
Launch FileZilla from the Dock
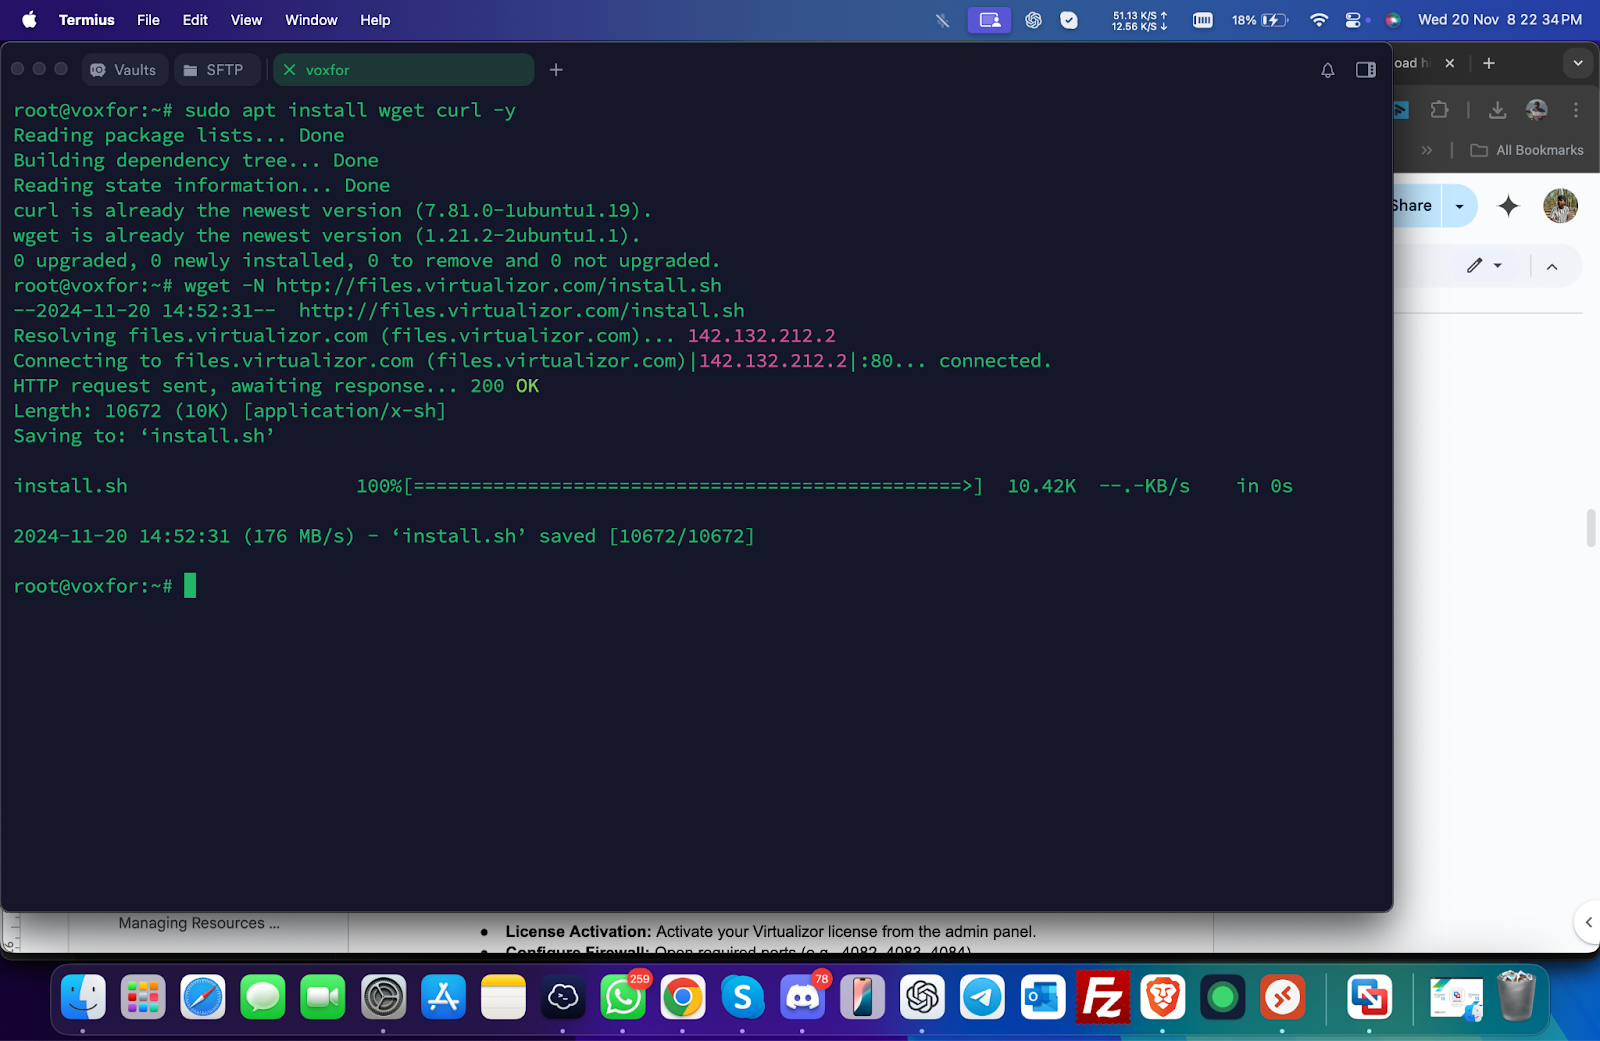pos(1103,996)
